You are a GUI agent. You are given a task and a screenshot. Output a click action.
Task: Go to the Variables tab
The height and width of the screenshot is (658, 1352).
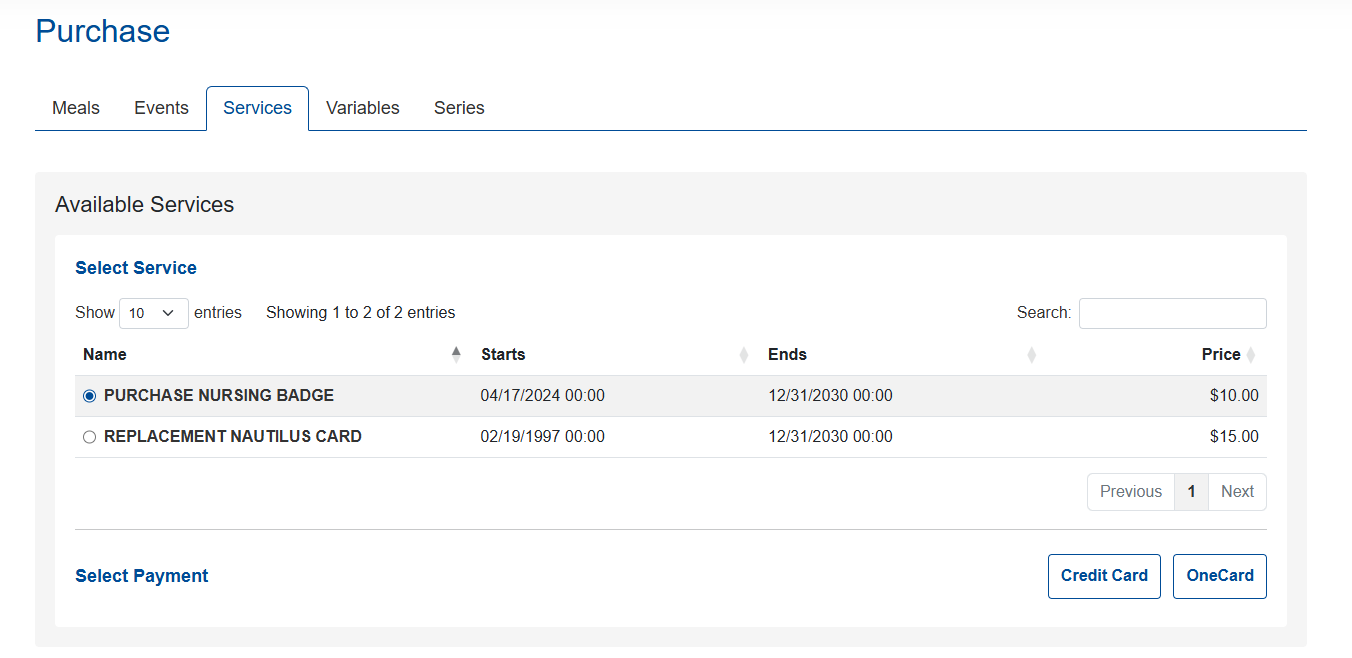(362, 108)
